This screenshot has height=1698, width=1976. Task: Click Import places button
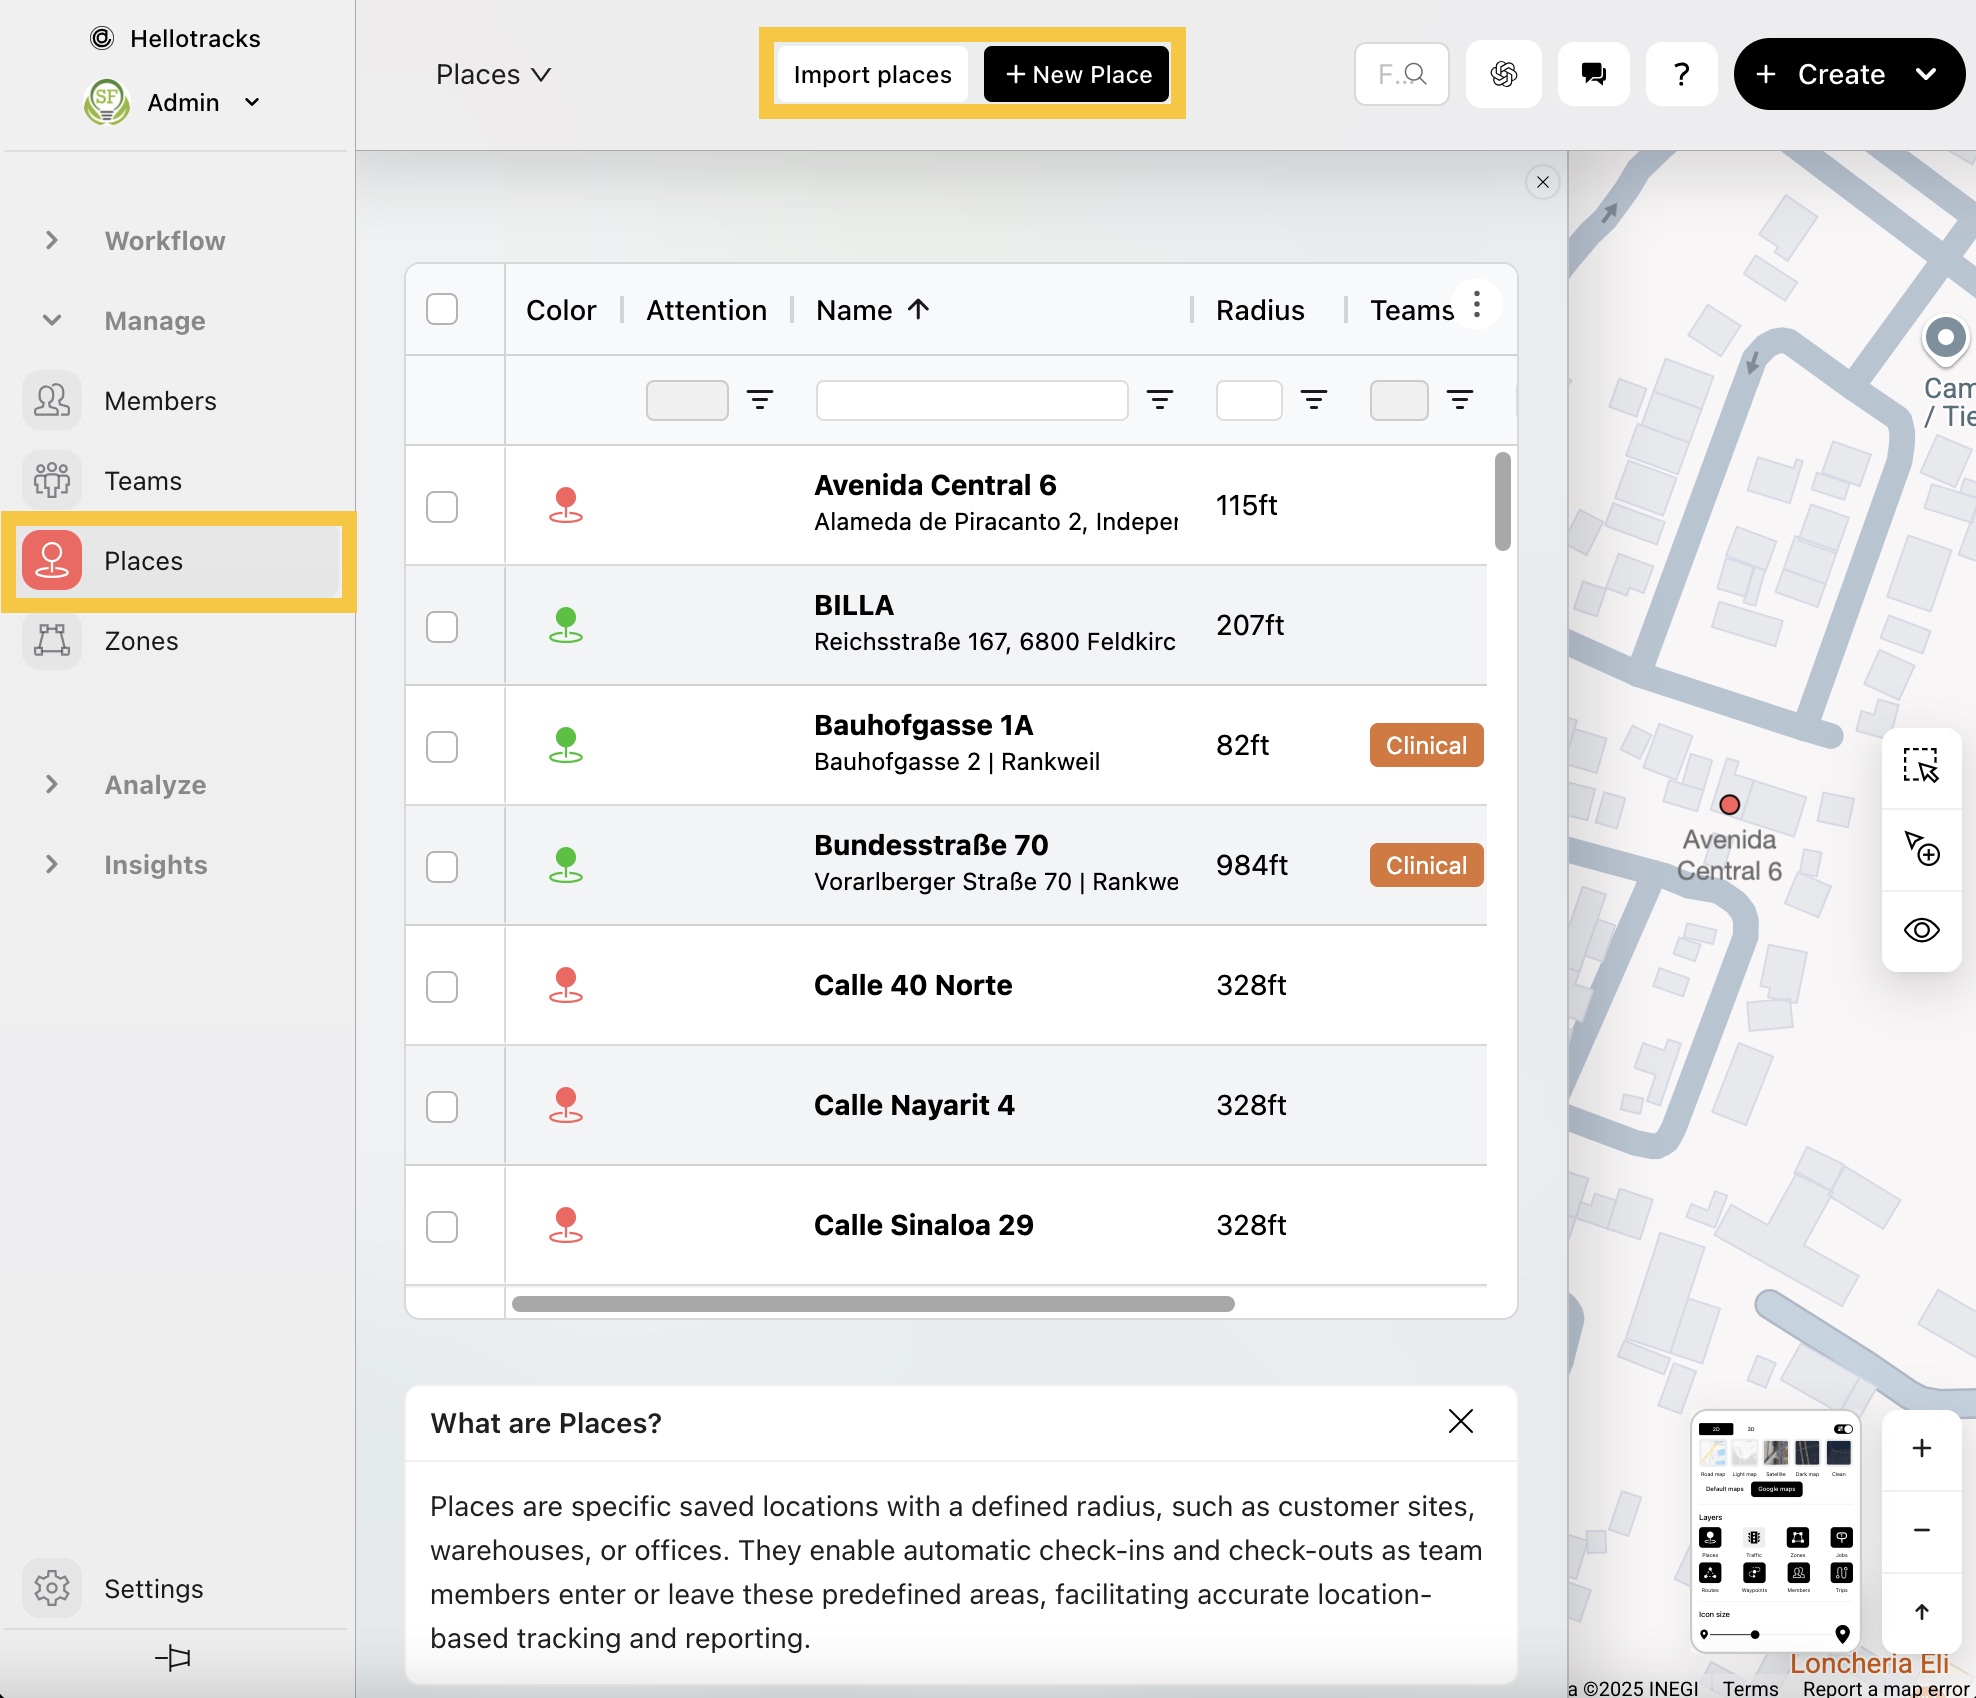[872, 74]
